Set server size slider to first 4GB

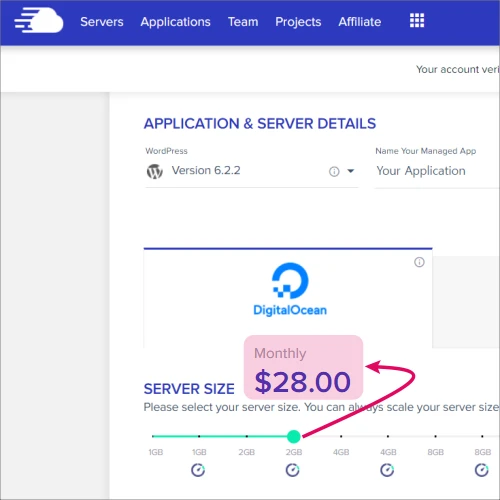(341, 436)
